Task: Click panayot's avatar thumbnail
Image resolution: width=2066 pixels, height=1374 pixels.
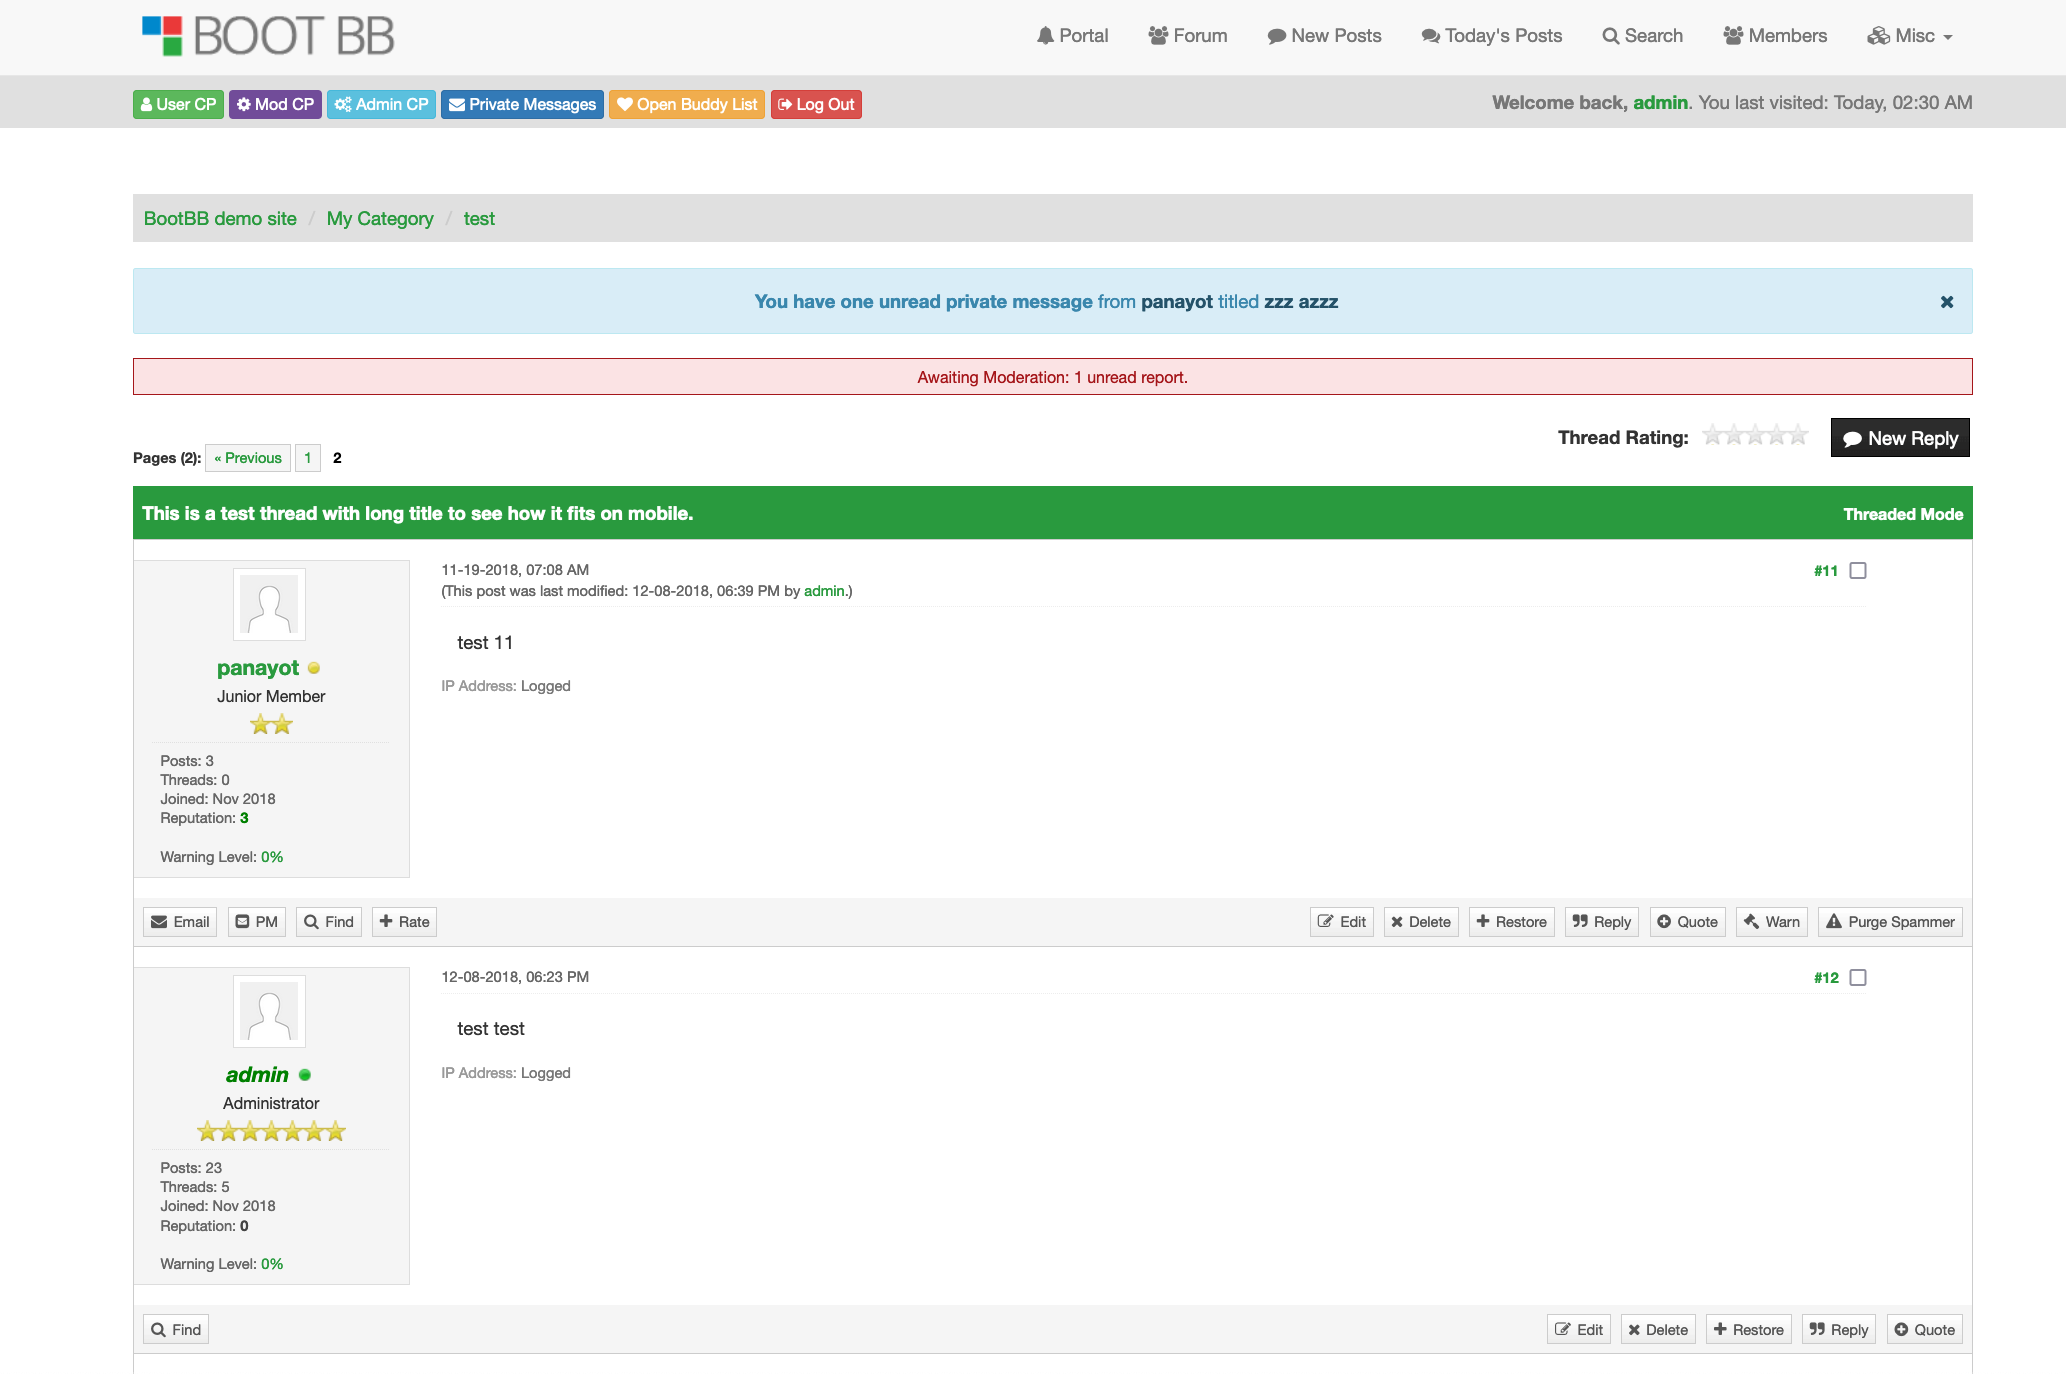Action: (x=269, y=605)
